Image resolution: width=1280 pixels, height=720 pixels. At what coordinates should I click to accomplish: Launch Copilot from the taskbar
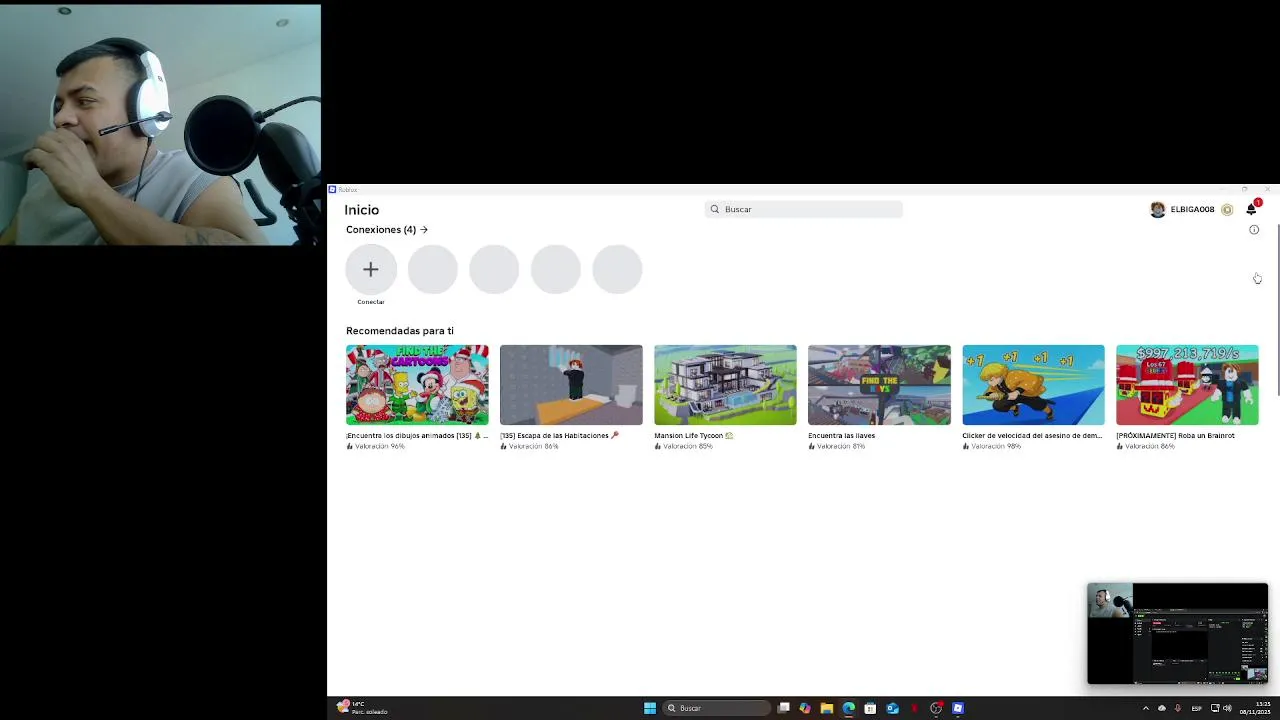coord(805,708)
